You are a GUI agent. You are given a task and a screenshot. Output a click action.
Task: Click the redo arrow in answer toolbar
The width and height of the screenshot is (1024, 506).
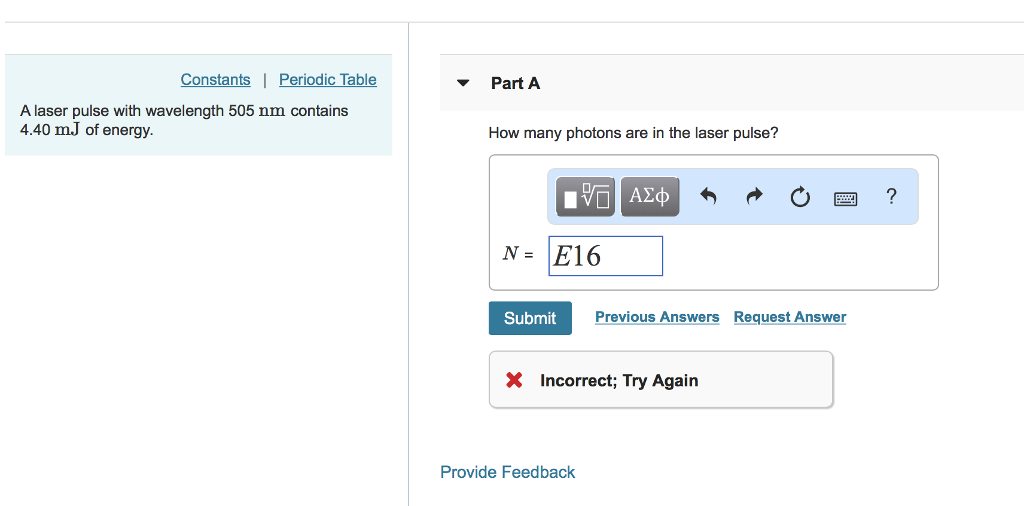(x=754, y=197)
